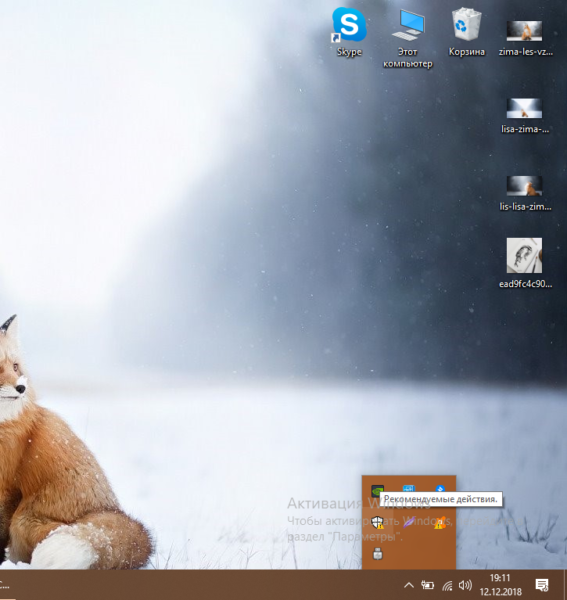This screenshot has width=567, height=600.
Task: Click the purple feather tray icon
Action: tap(409, 522)
